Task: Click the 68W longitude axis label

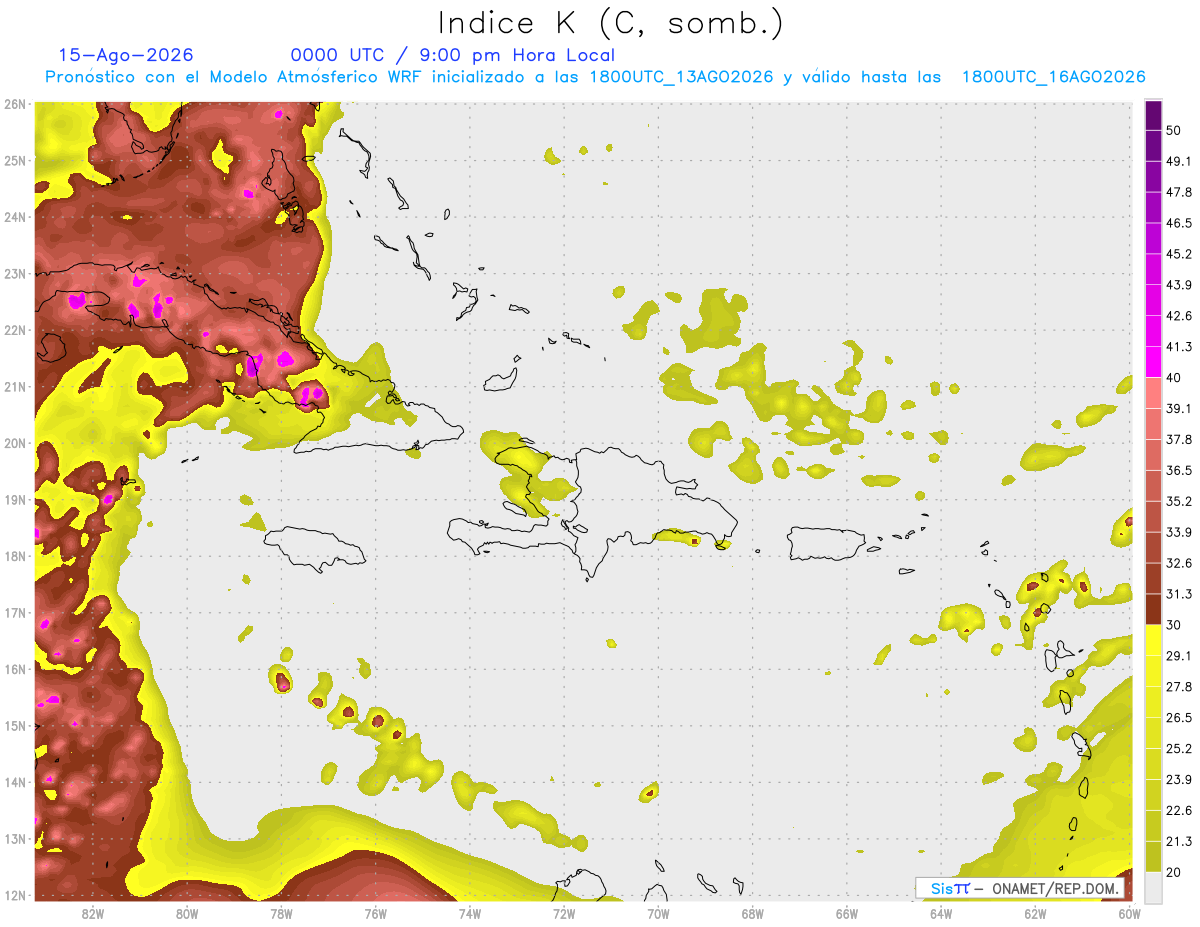Action: tap(752, 913)
